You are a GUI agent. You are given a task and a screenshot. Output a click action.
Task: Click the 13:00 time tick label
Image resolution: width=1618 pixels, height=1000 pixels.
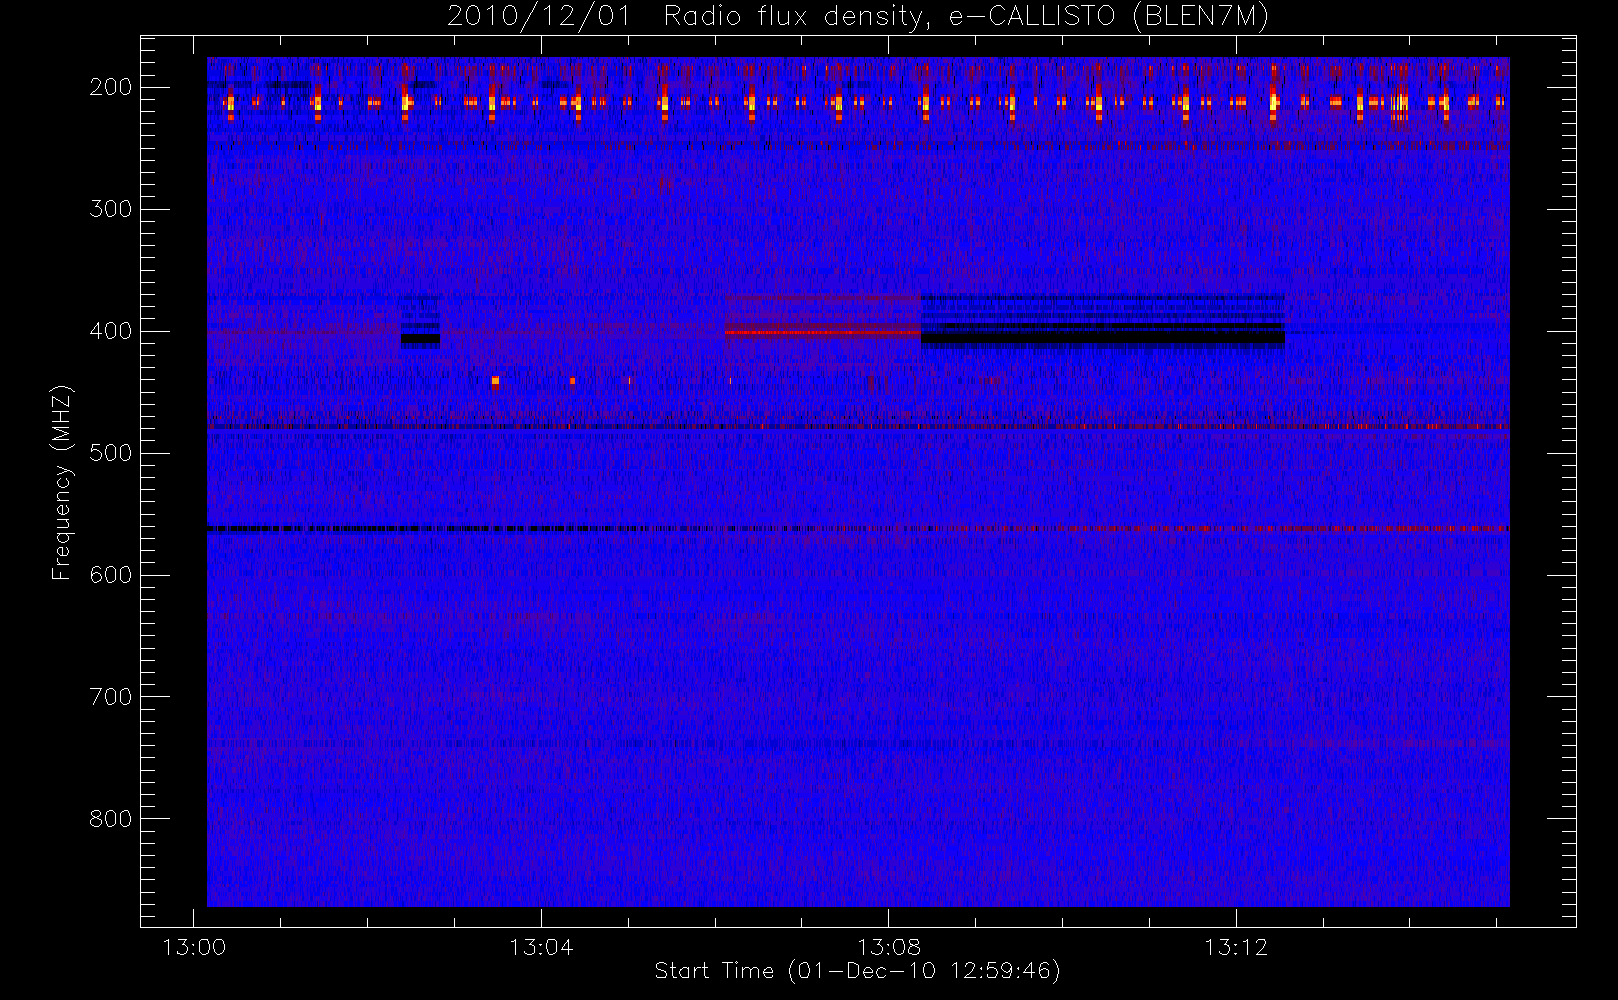[194, 947]
